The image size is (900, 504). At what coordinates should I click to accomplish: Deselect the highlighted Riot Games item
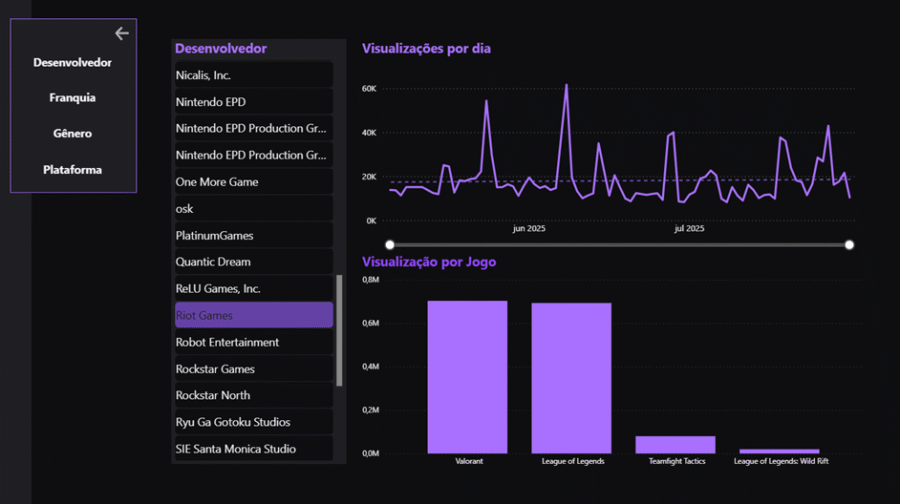point(252,315)
